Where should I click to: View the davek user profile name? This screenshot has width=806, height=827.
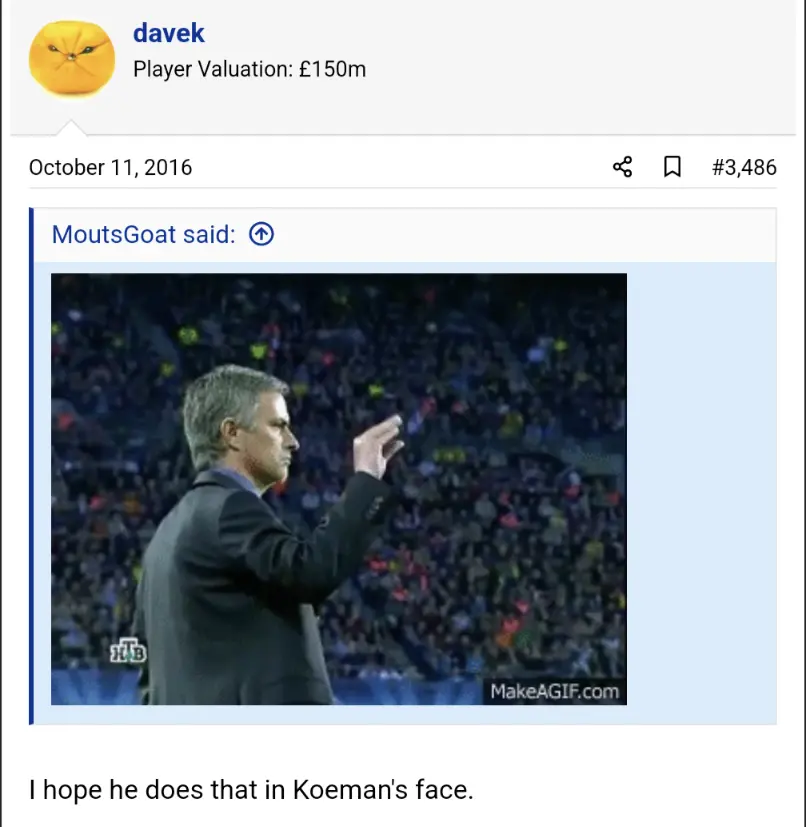coord(168,33)
